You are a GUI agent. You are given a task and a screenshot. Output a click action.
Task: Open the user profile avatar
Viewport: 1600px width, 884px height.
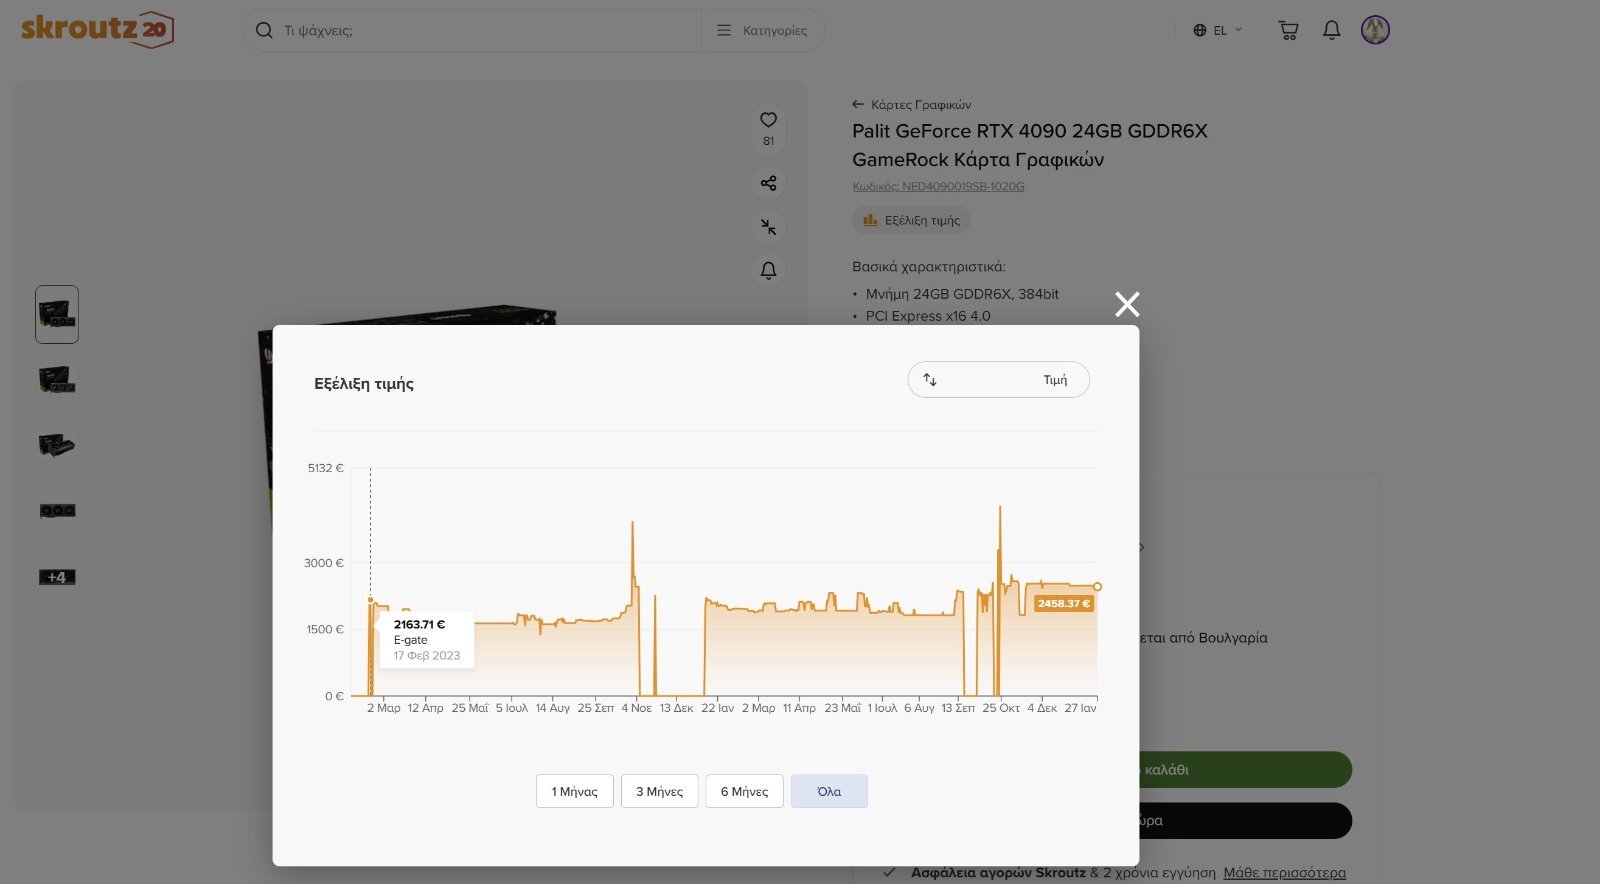coord(1375,30)
